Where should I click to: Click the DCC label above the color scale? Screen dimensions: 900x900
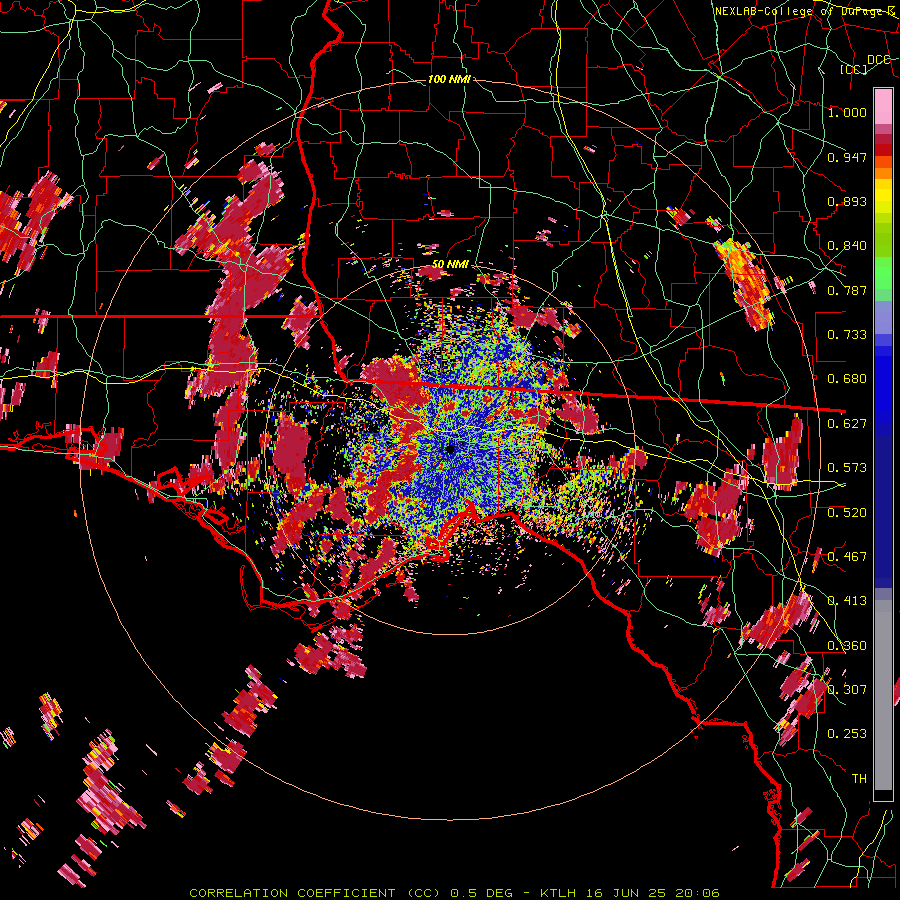(879, 60)
